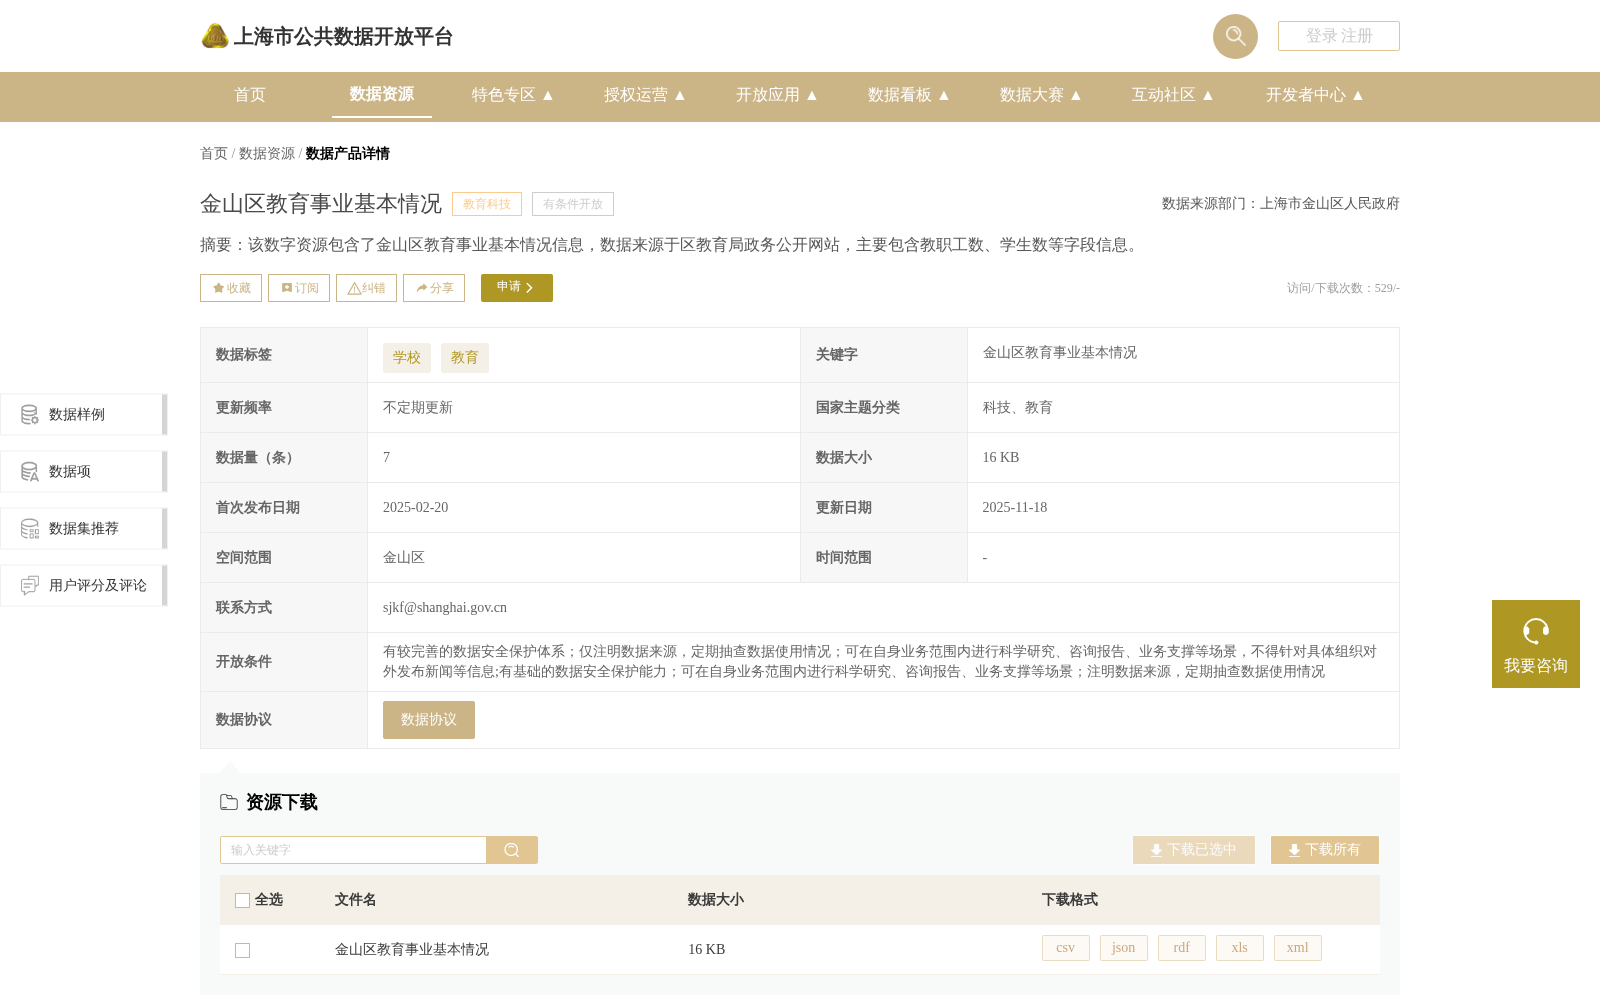Open 数据样例 sidebar item

[84, 414]
